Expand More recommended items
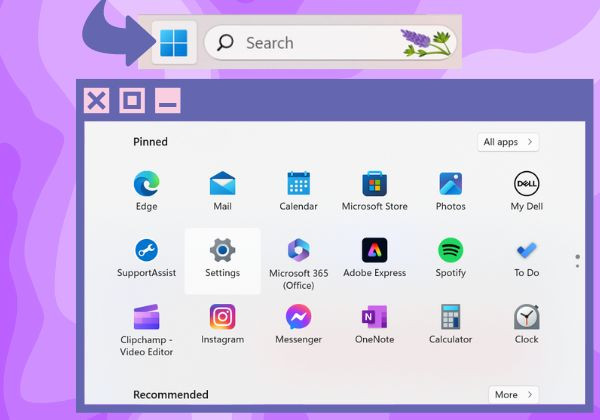Screen dimensions: 600x420 (514, 394)
